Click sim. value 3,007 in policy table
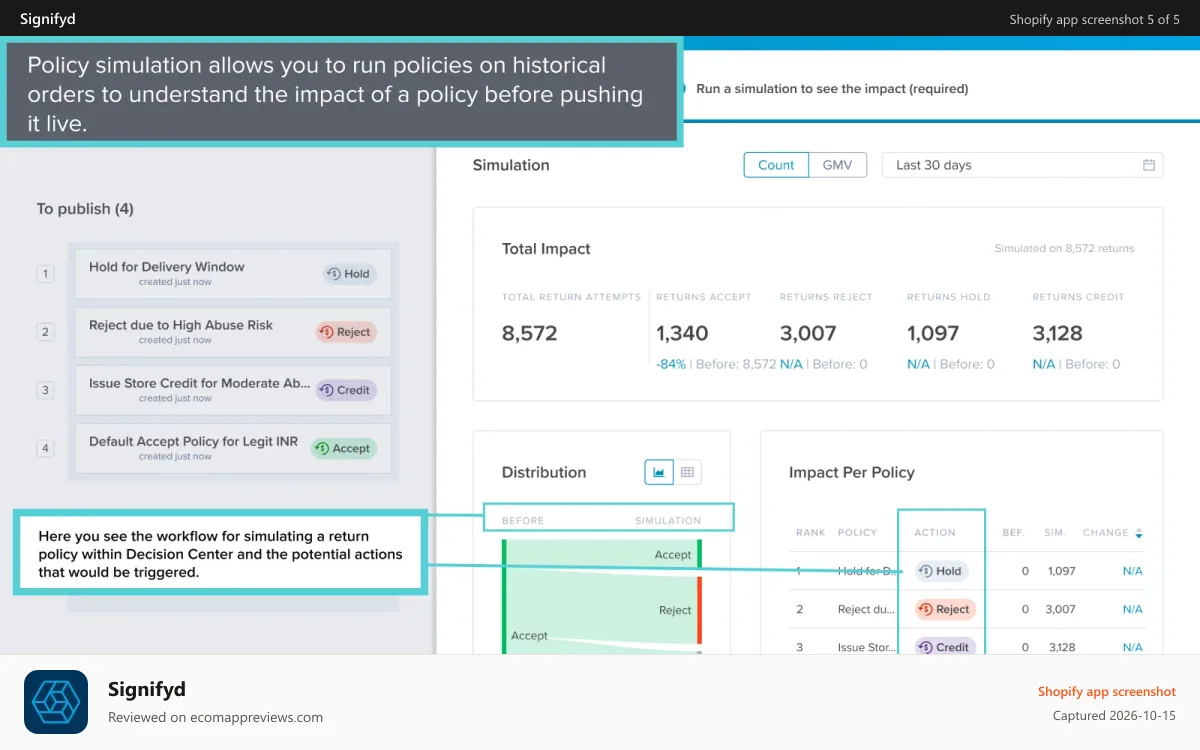 click(x=1060, y=609)
